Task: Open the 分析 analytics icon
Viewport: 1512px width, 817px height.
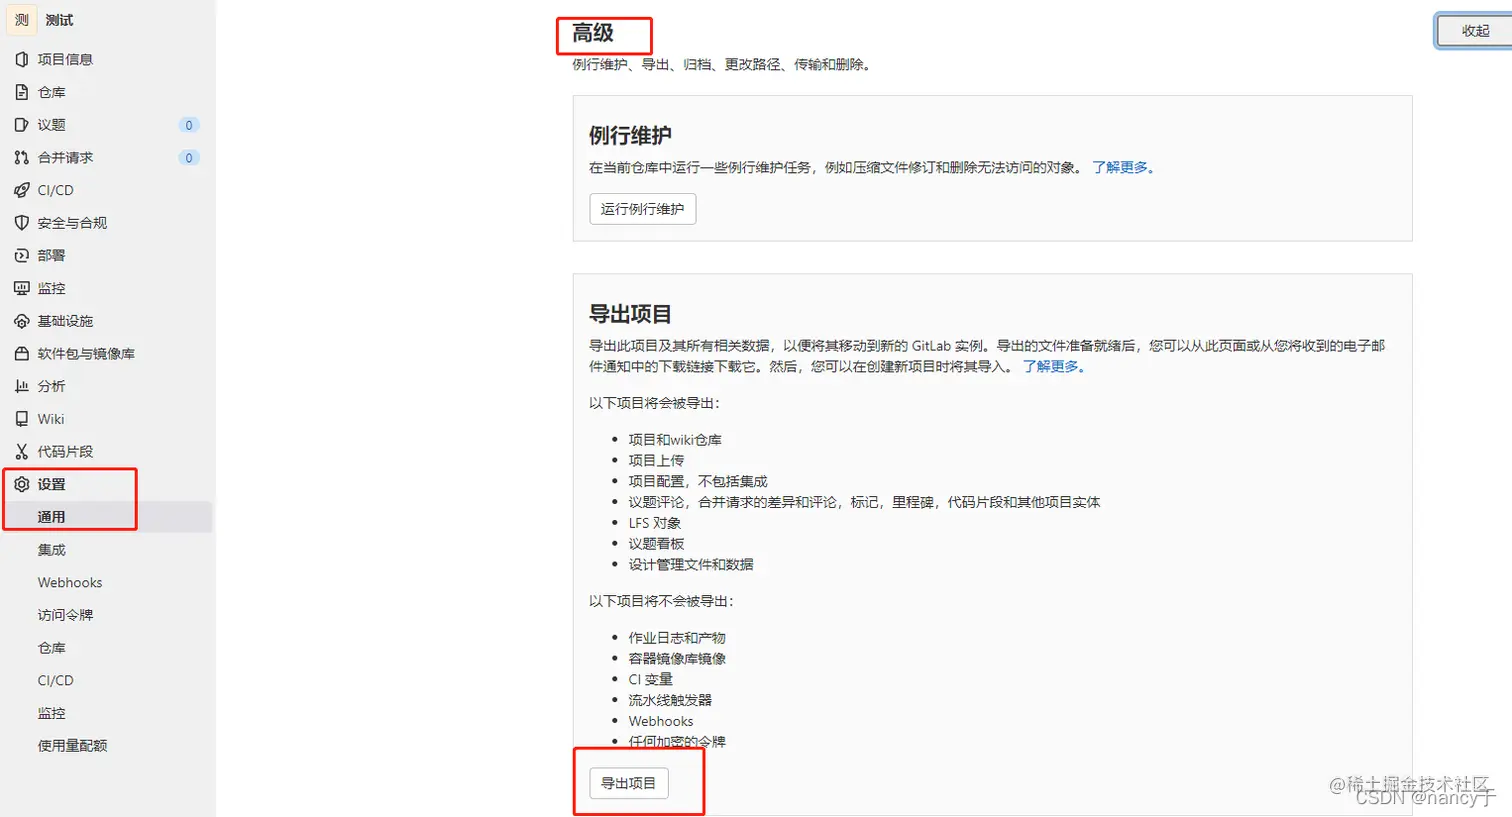Action: click(23, 385)
